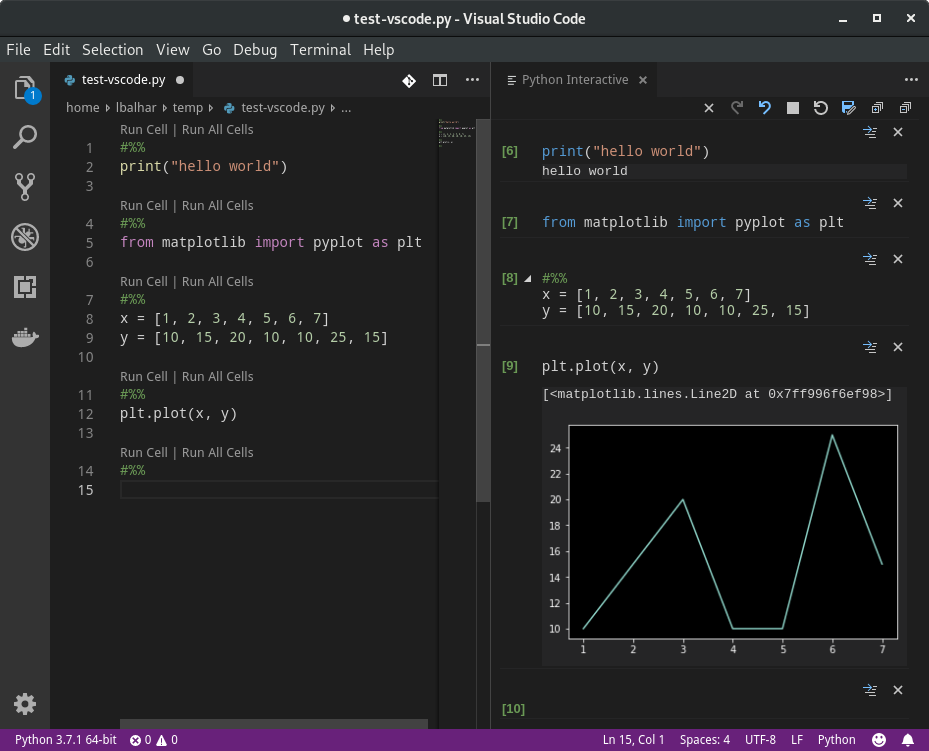The image size is (929, 751).
Task: Open the Debug view (crossed bug icon)
Action: (x=25, y=237)
